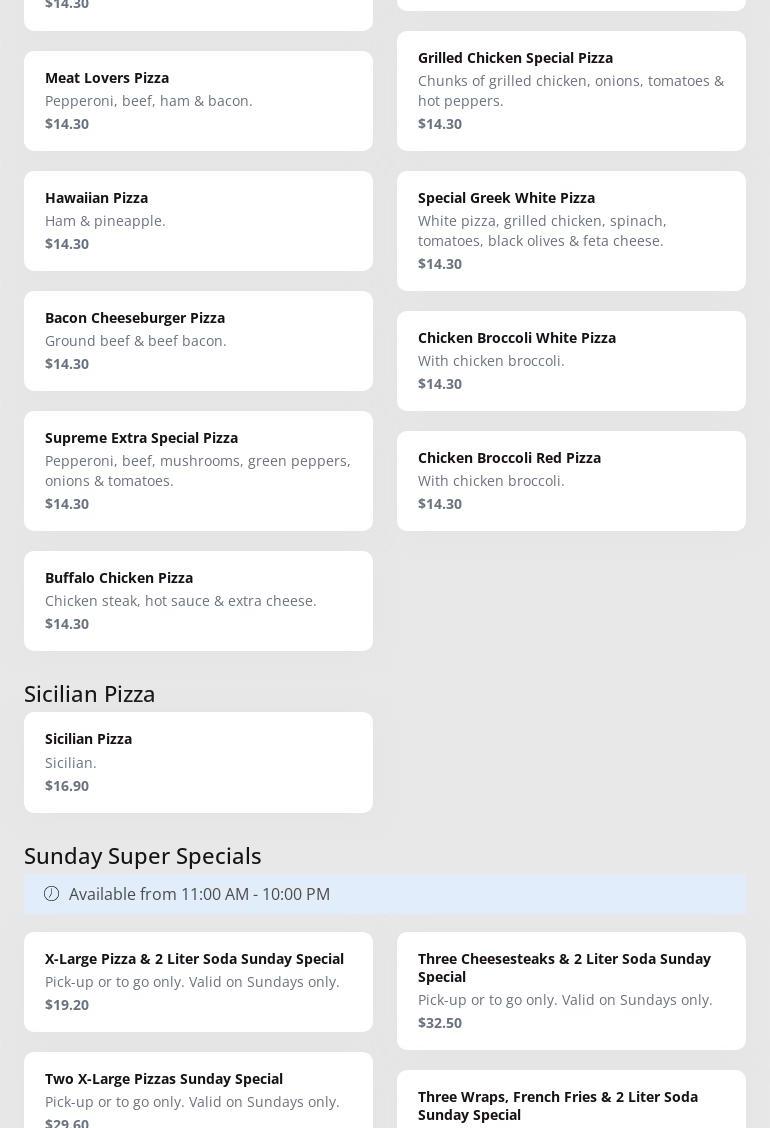
Task: Click the Sicilian Pizza section heading
Action: (x=90, y=693)
